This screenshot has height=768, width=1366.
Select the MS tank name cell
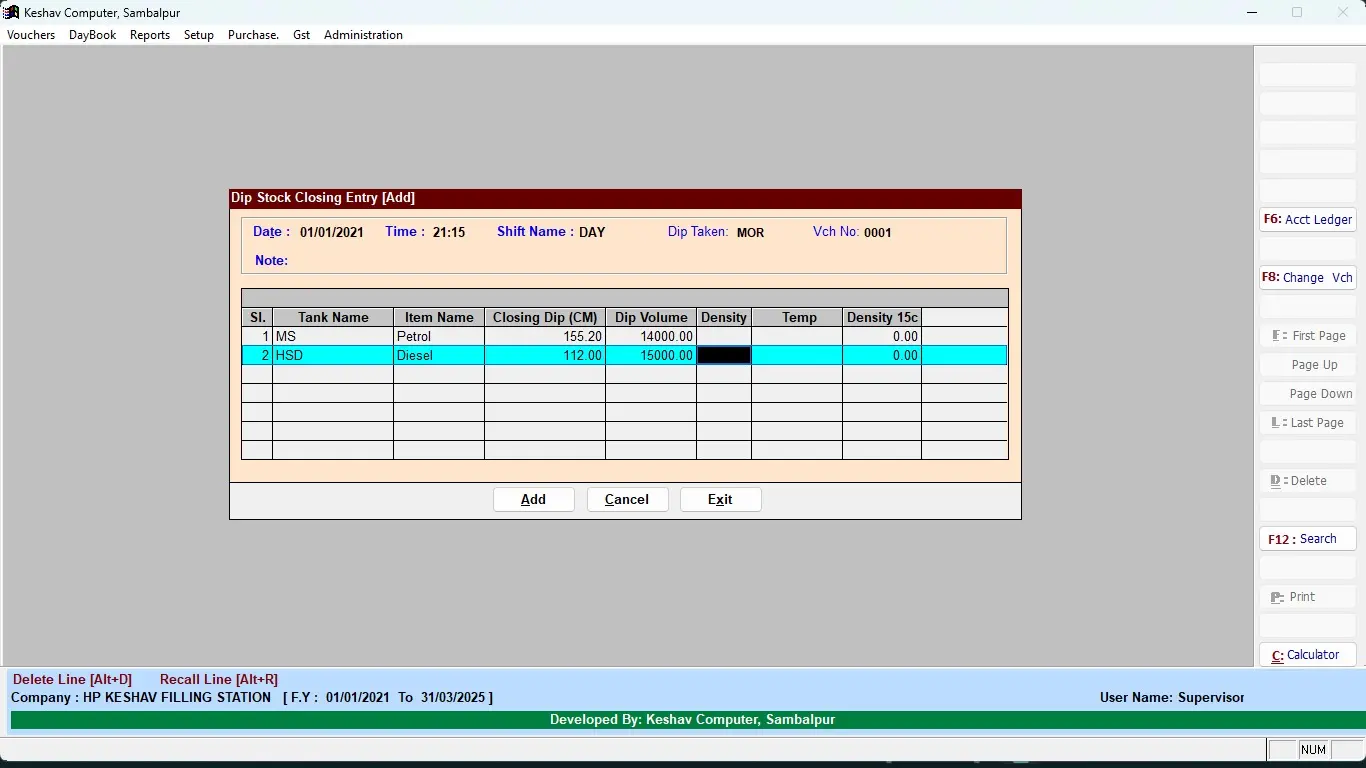click(x=333, y=336)
